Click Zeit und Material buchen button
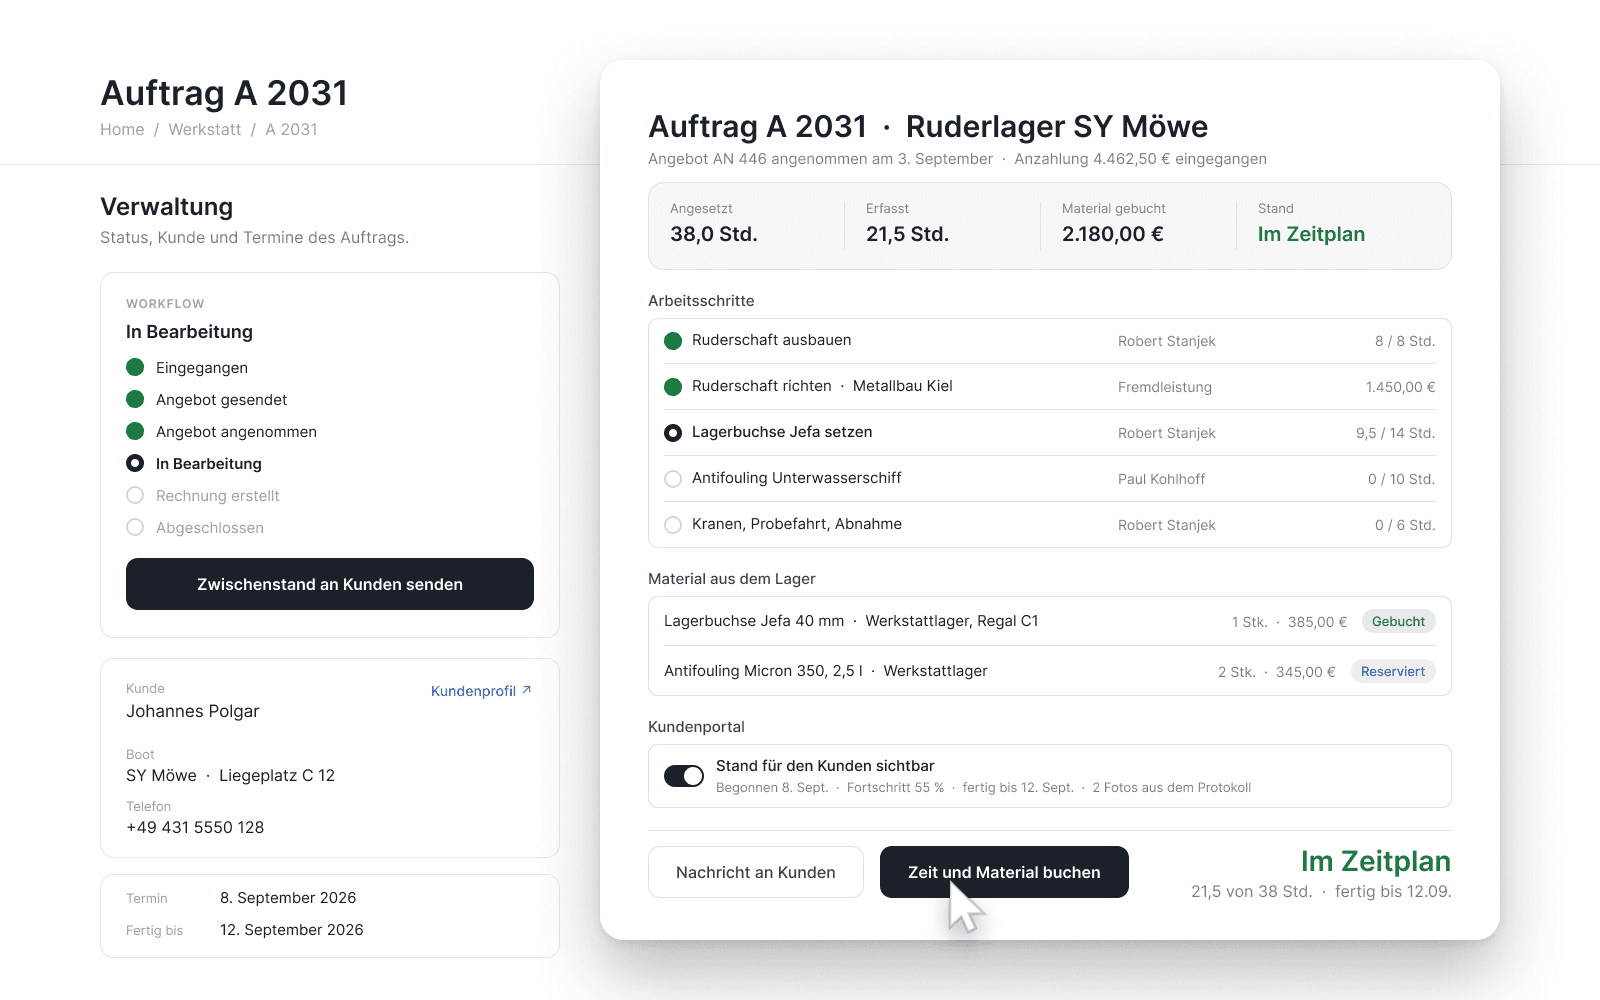This screenshot has width=1600, height=1000. [1004, 872]
